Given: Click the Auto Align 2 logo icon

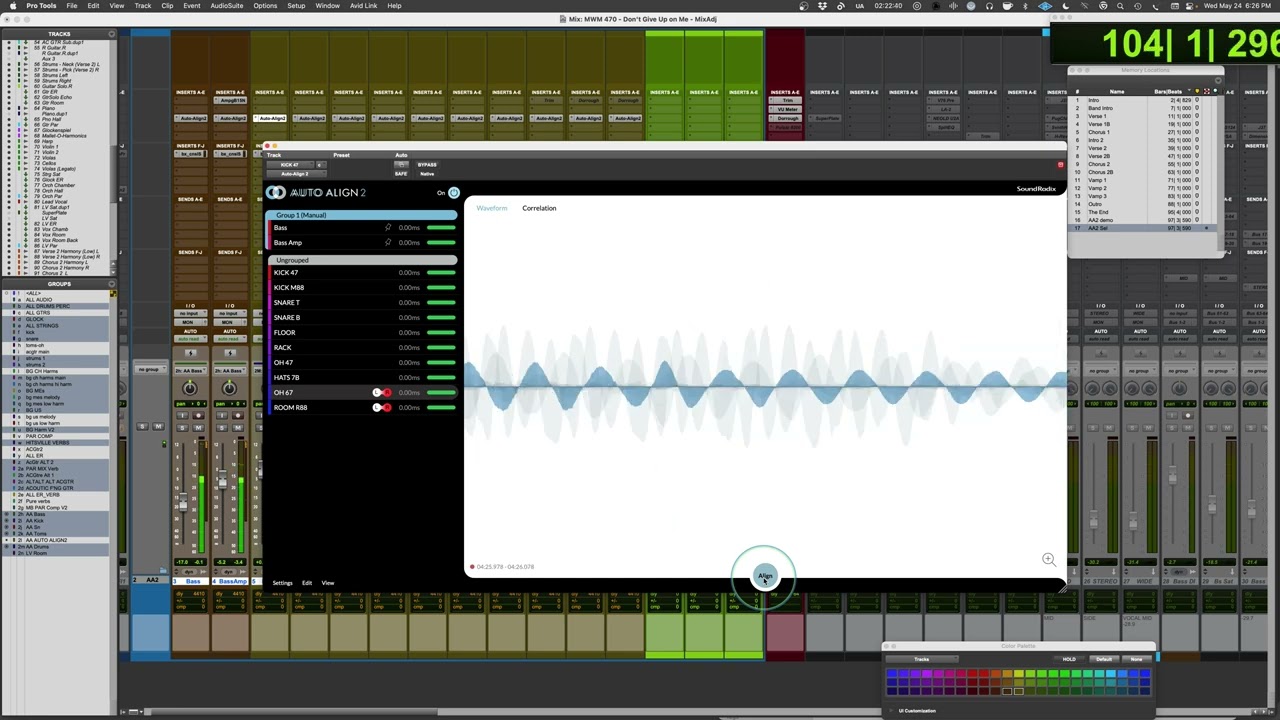Looking at the screenshot, I should pyautogui.click(x=275, y=192).
